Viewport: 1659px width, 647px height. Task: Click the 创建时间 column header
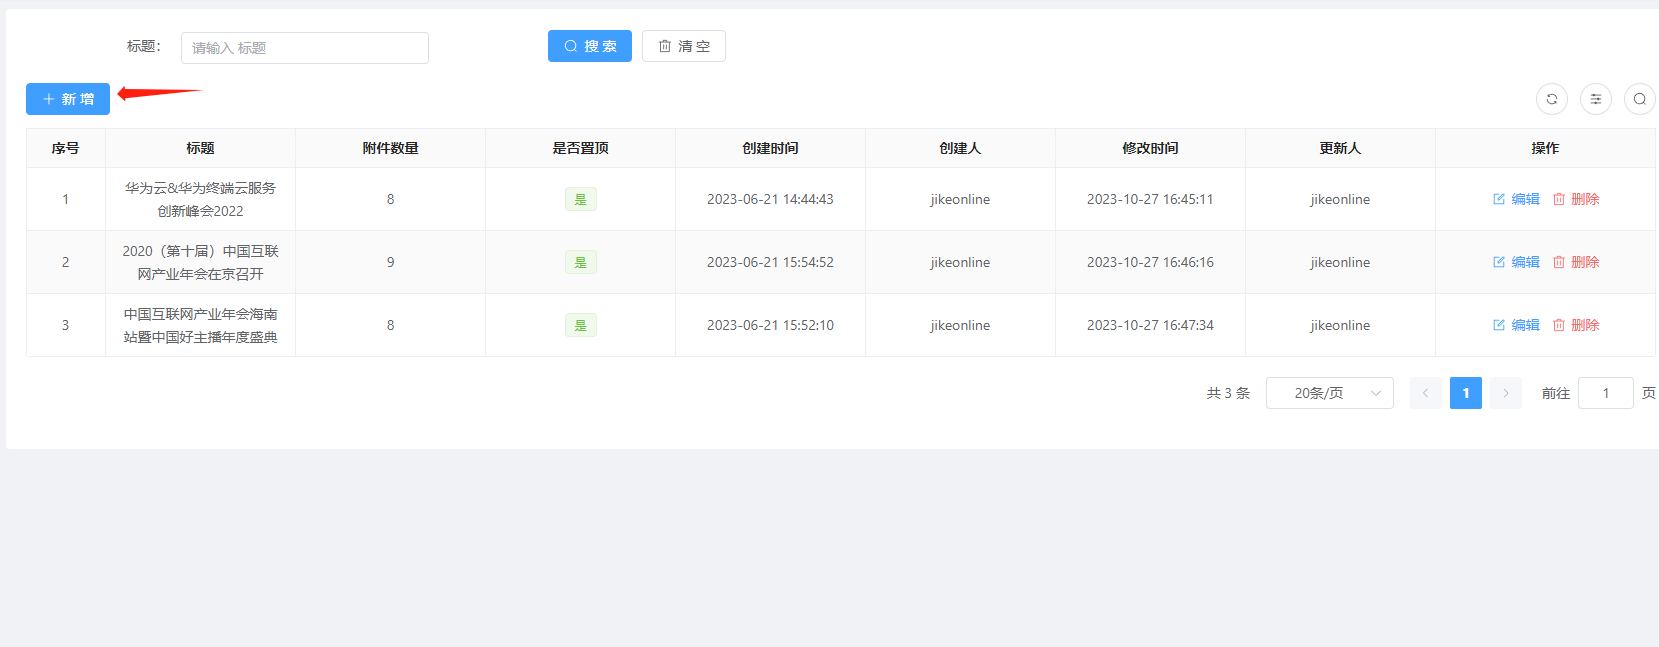pyautogui.click(x=770, y=148)
